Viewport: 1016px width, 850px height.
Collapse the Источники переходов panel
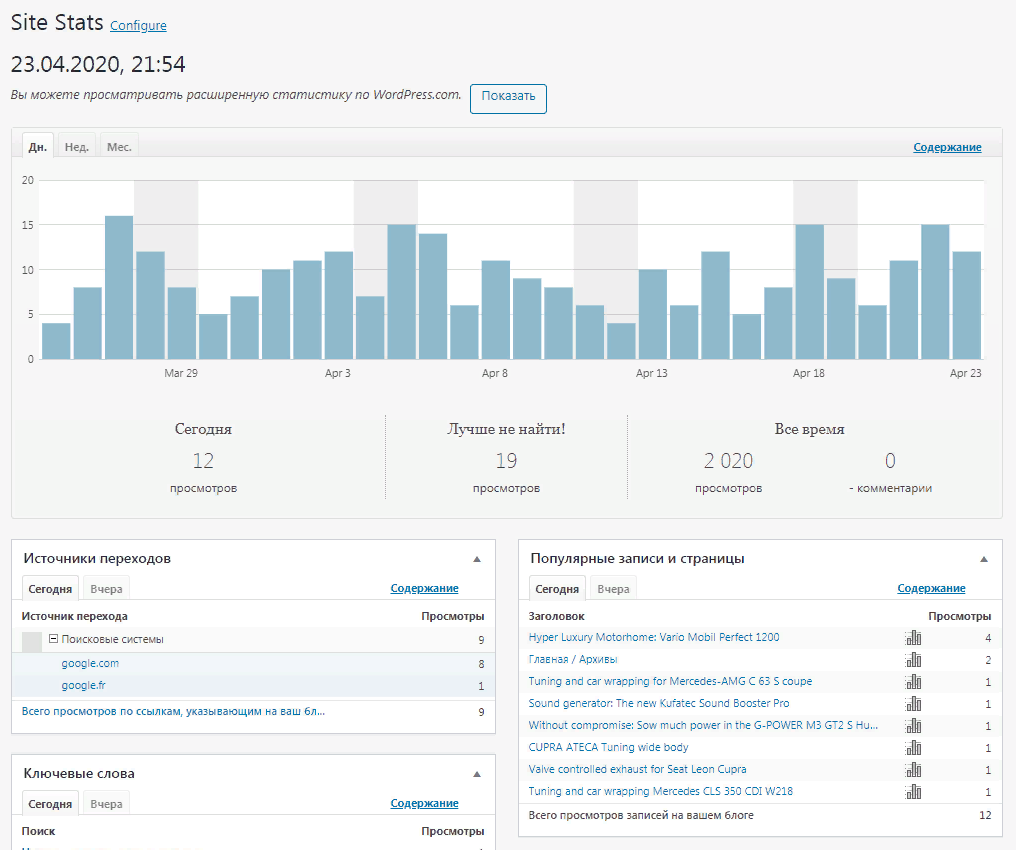477,559
